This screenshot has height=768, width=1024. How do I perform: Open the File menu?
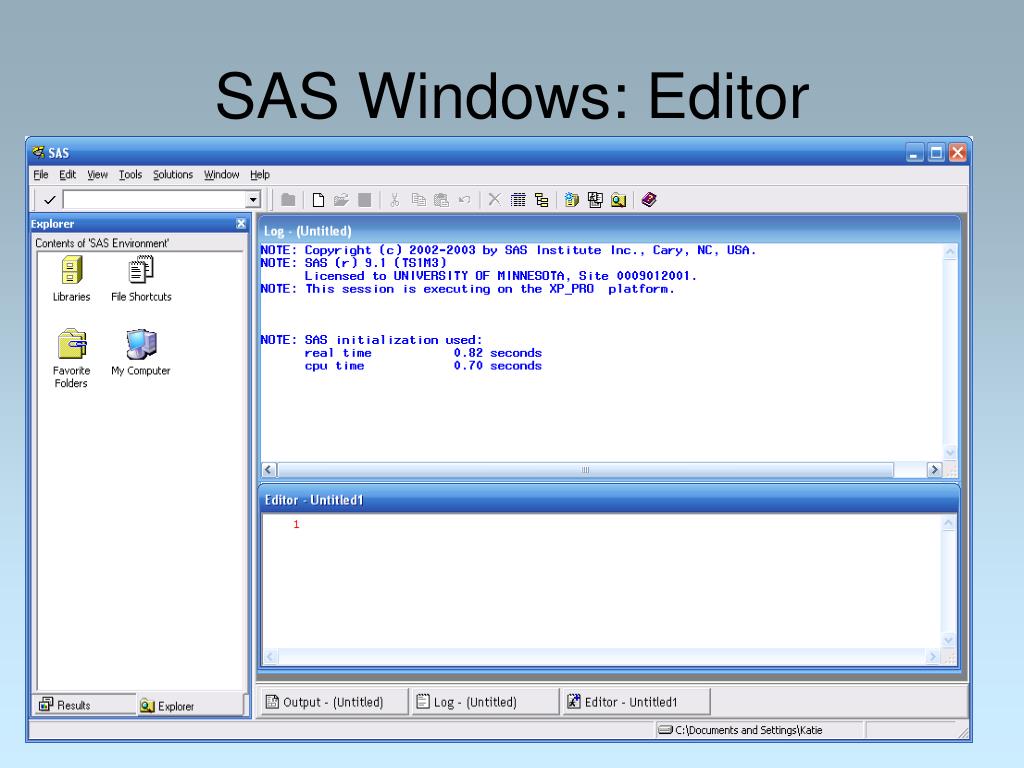click(x=40, y=174)
